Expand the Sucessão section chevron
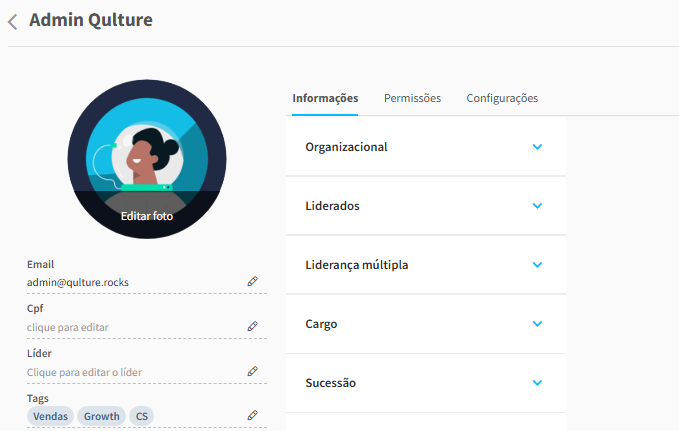This screenshot has height=431, width=679. [537, 382]
